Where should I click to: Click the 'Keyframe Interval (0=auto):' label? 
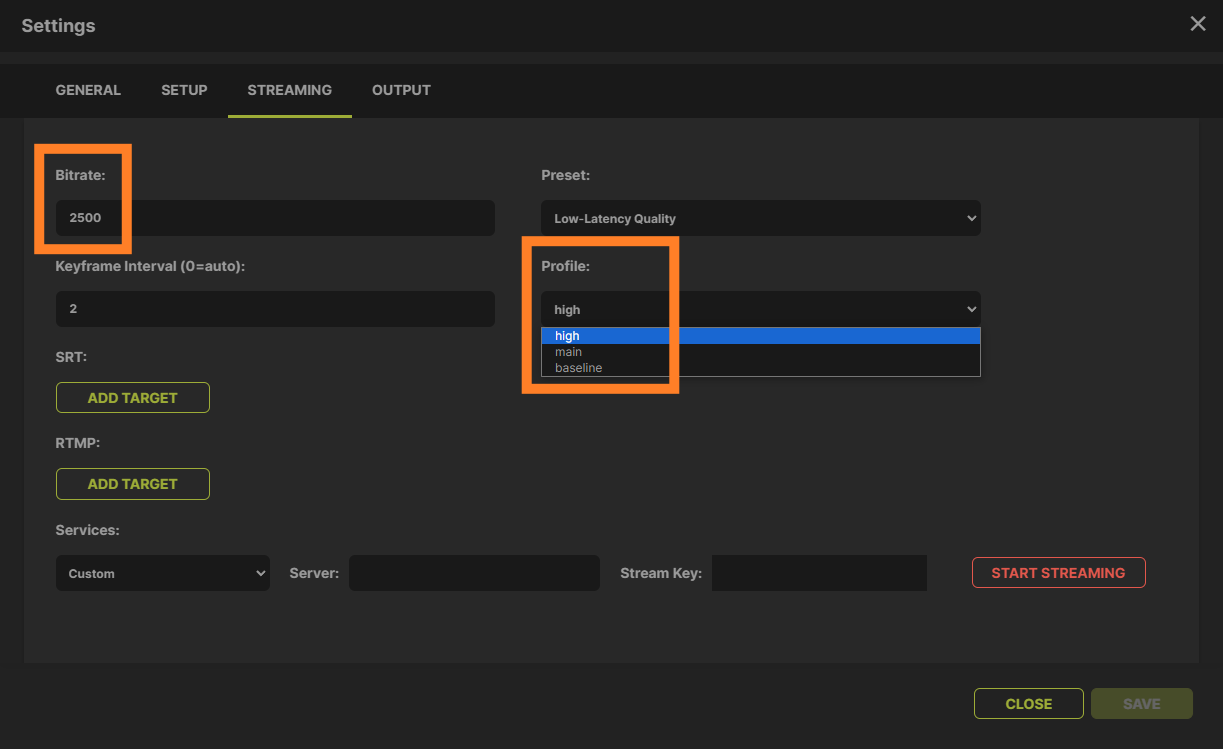coord(151,266)
